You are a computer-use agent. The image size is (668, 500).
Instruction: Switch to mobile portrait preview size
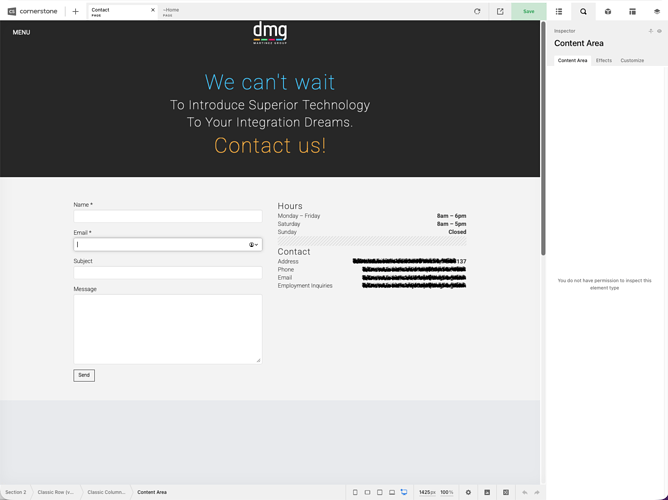(x=355, y=492)
